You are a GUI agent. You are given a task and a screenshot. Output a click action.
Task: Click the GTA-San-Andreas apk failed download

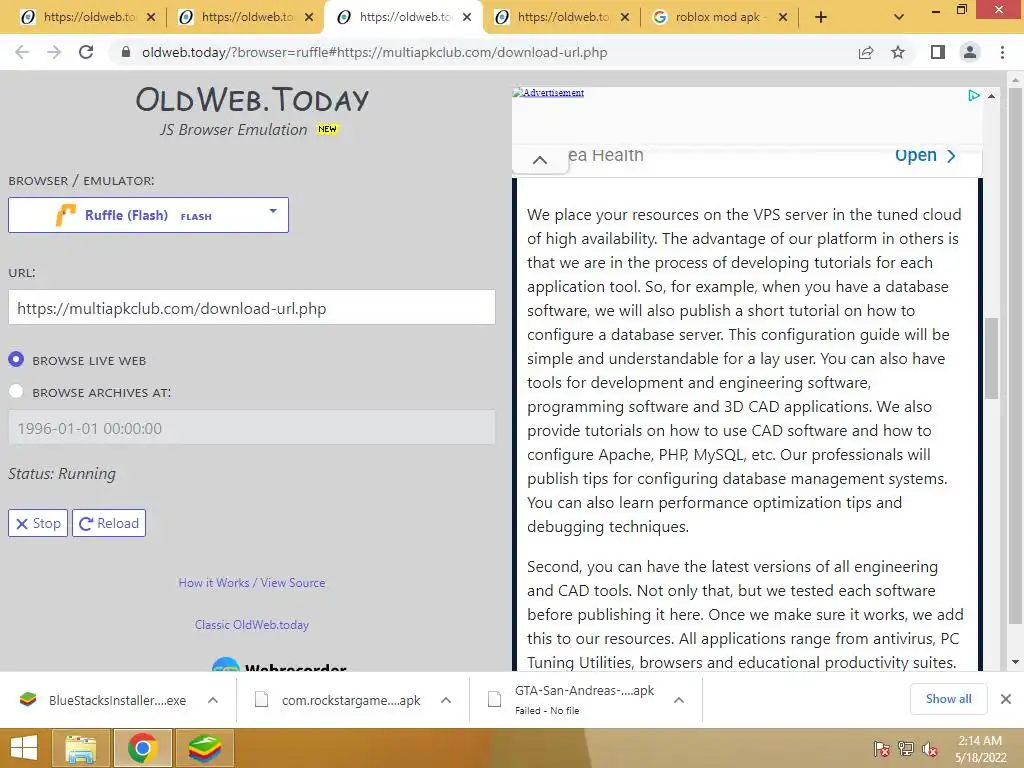coord(571,699)
